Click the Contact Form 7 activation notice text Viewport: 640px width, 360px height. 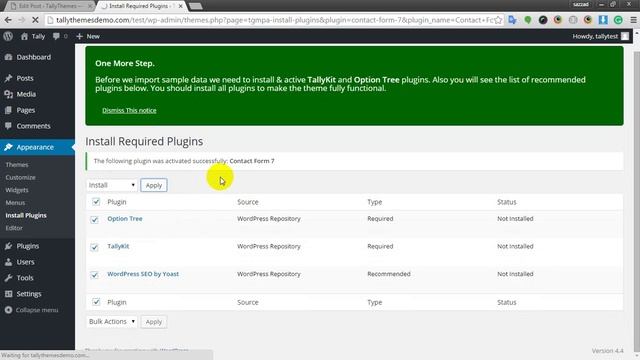point(184,161)
